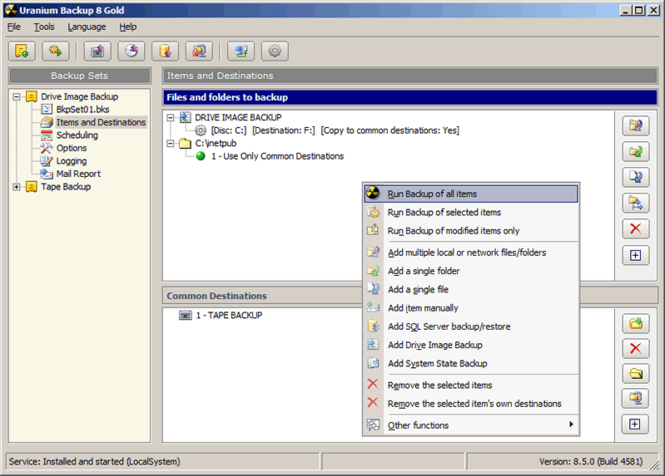This screenshot has height=476, width=665.
Task: Select the [Disc: C:] destination entry
Action: click(335, 130)
